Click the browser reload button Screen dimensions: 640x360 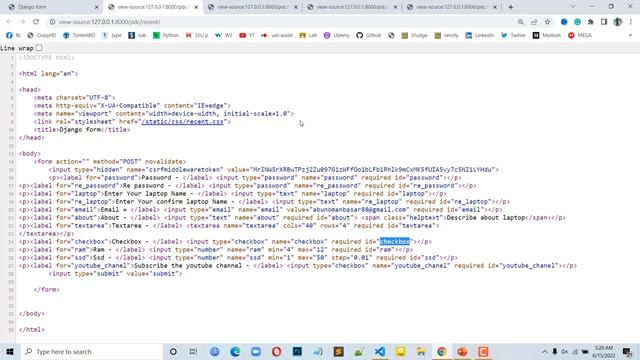click(x=36, y=22)
